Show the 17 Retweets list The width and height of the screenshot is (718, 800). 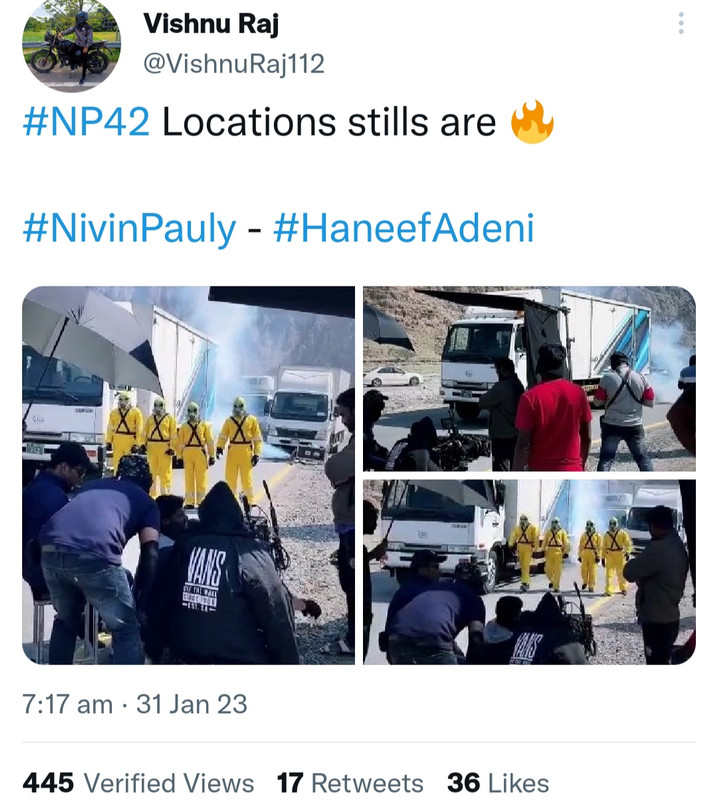[x=350, y=783]
